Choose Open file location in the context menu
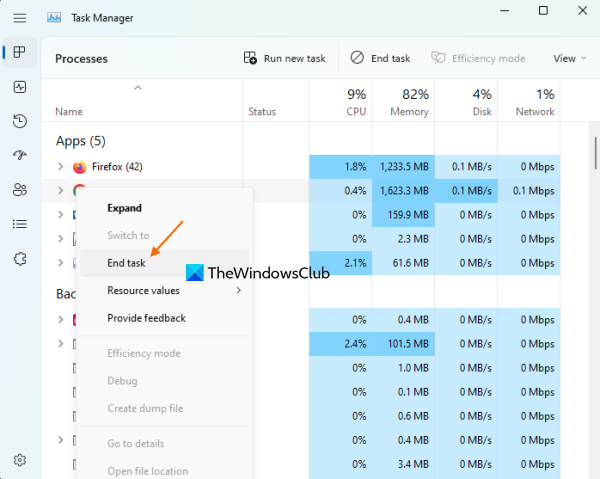 tap(165, 471)
